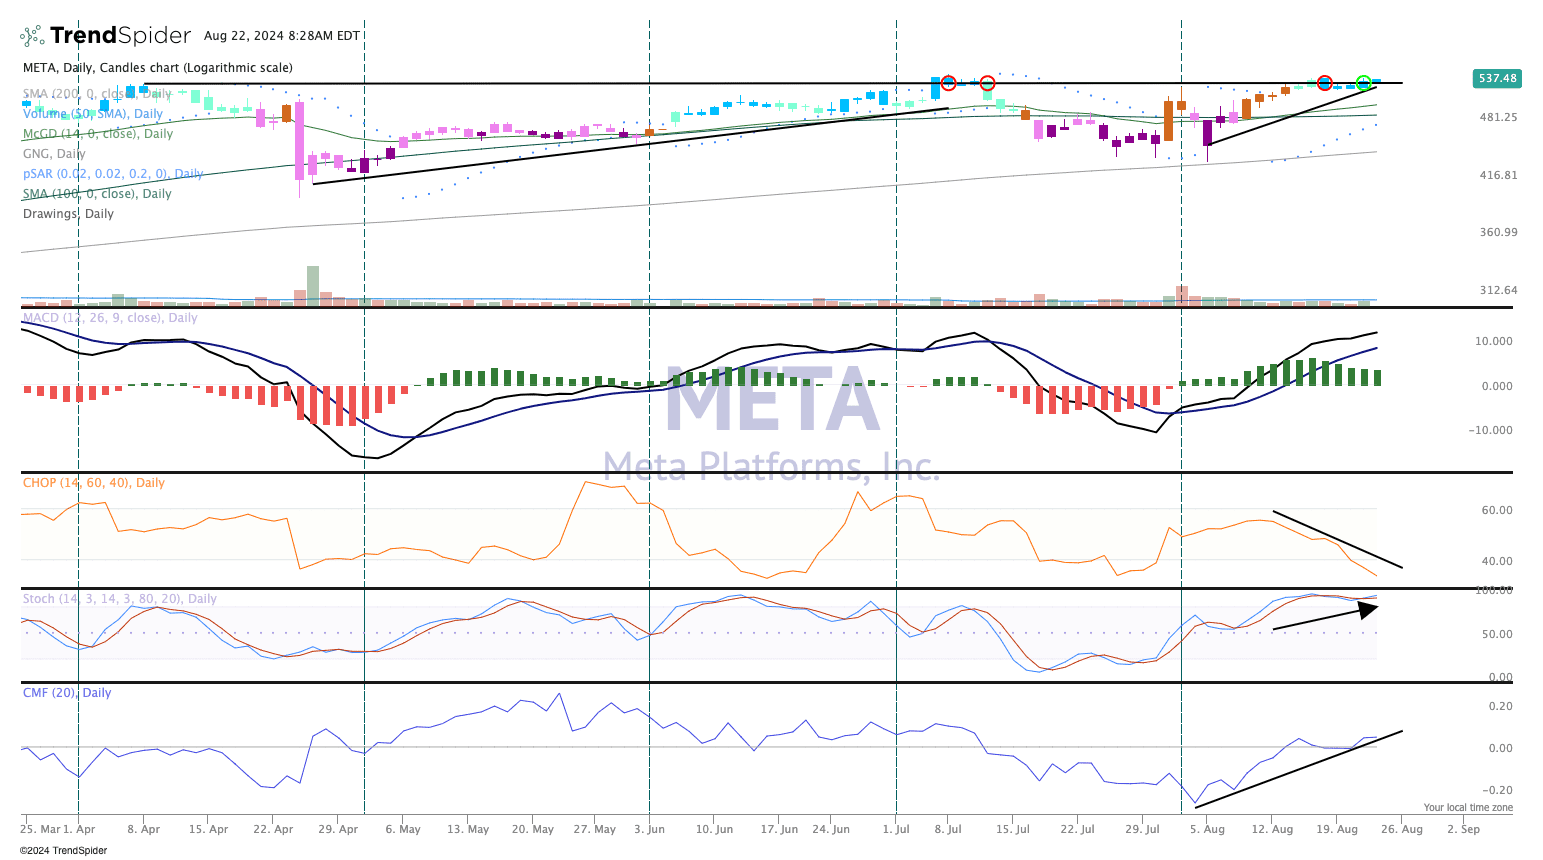Click the 24. Jun date axis label
Image resolution: width=1543 pixels, height=860 pixels.
[831, 829]
